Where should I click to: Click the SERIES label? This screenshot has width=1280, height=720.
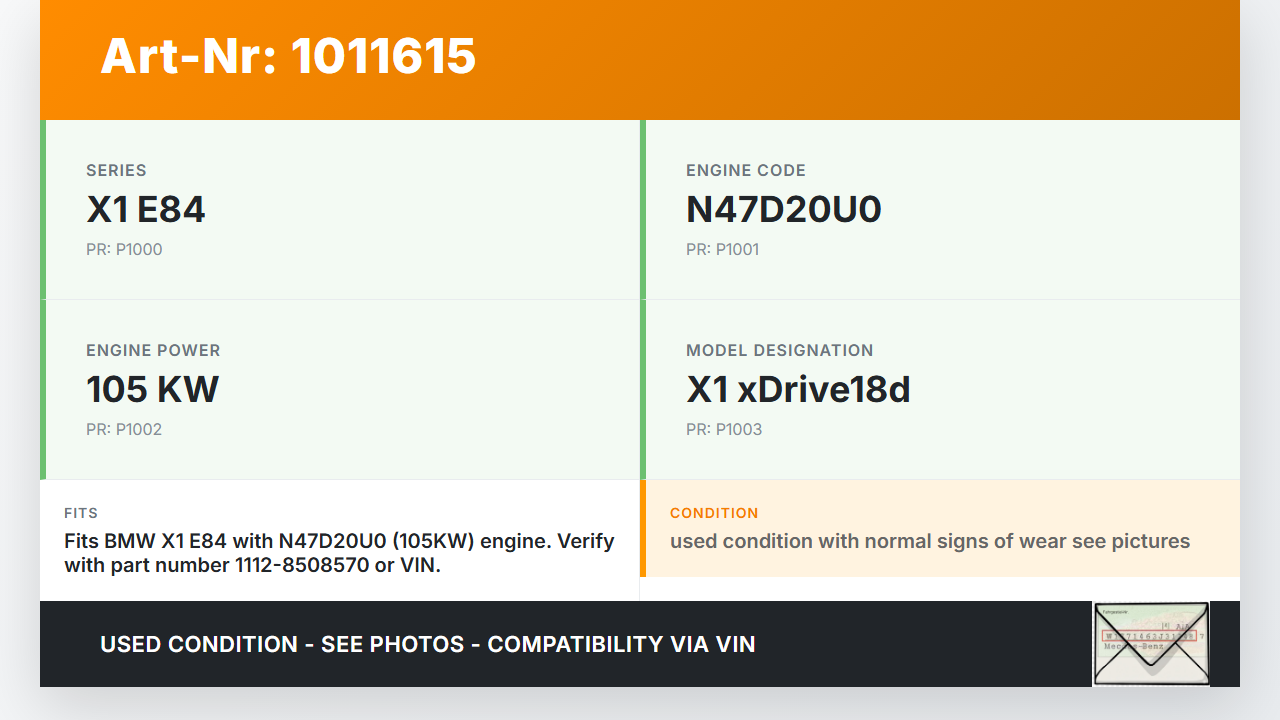click(116, 171)
